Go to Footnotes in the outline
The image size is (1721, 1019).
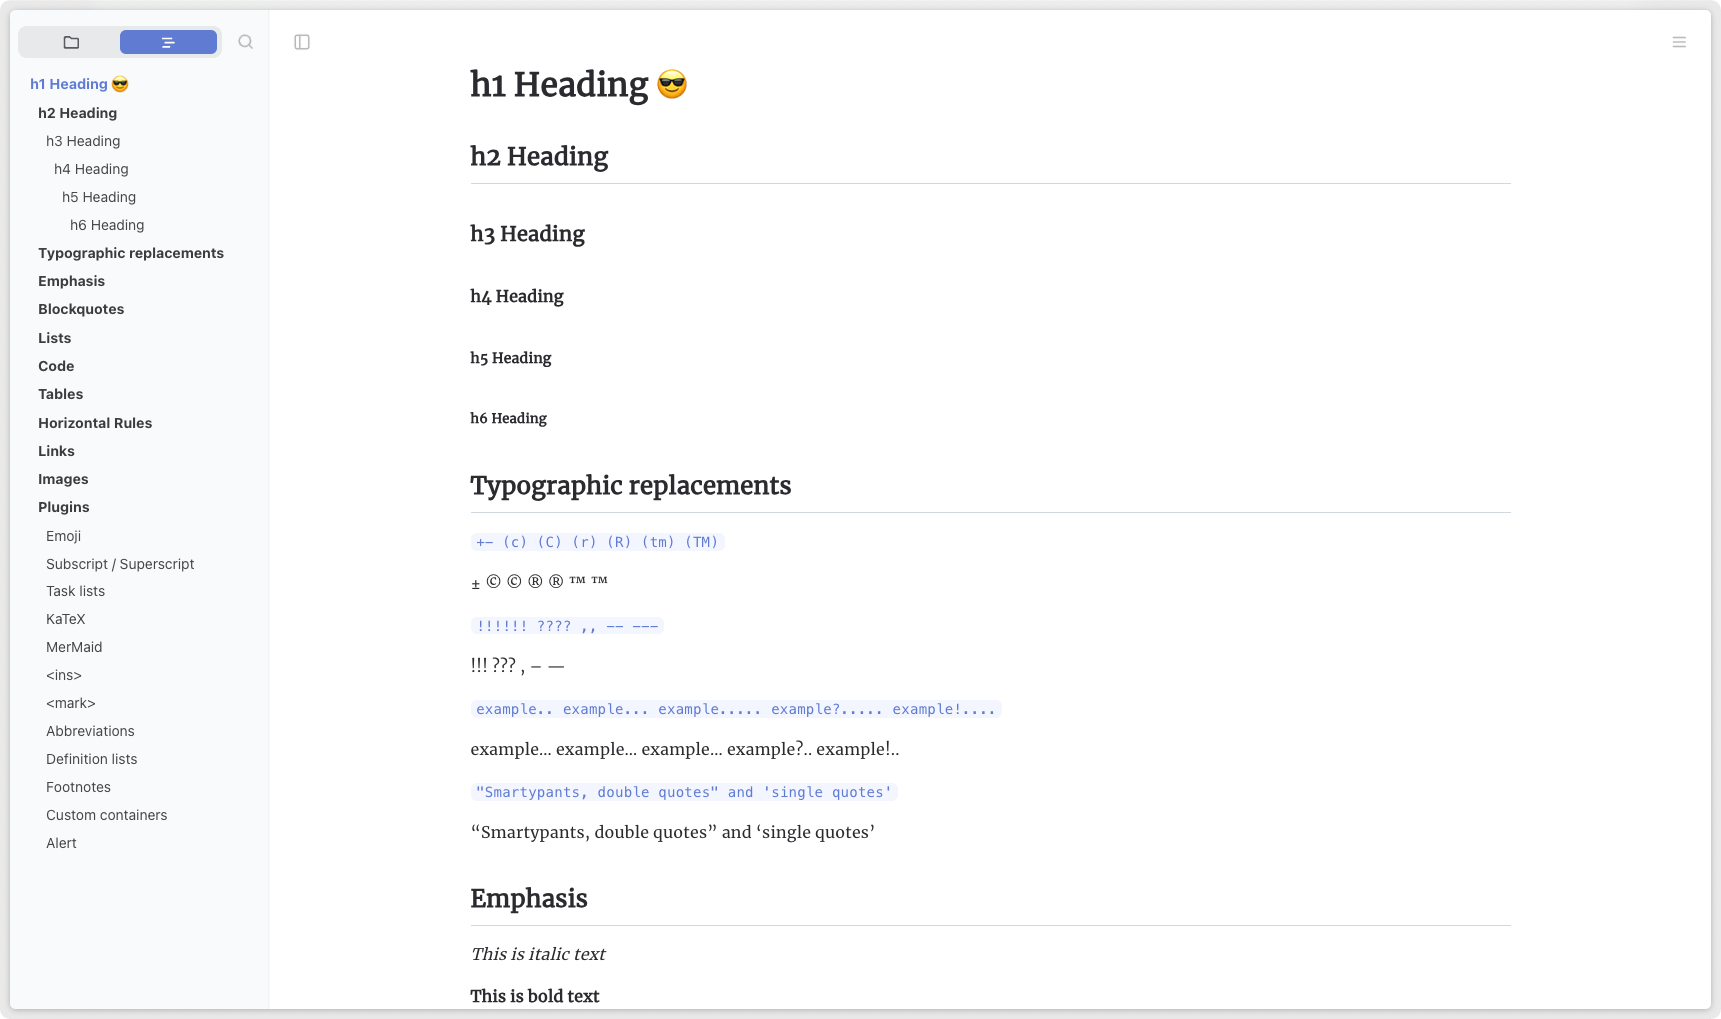[x=78, y=787]
